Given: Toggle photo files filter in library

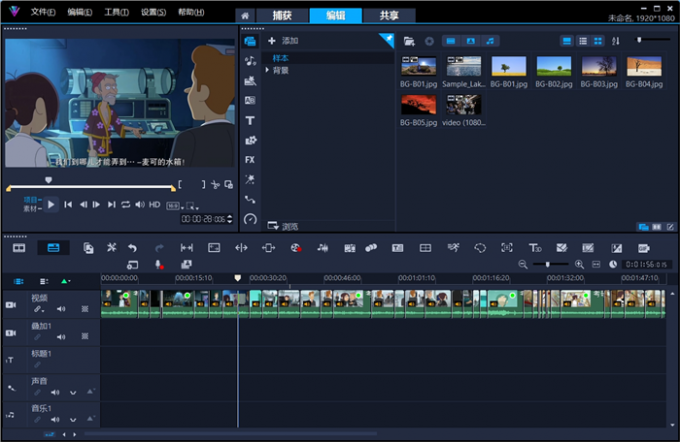Looking at the screenshot, I should pyautogui.click(x=471, y=41).
